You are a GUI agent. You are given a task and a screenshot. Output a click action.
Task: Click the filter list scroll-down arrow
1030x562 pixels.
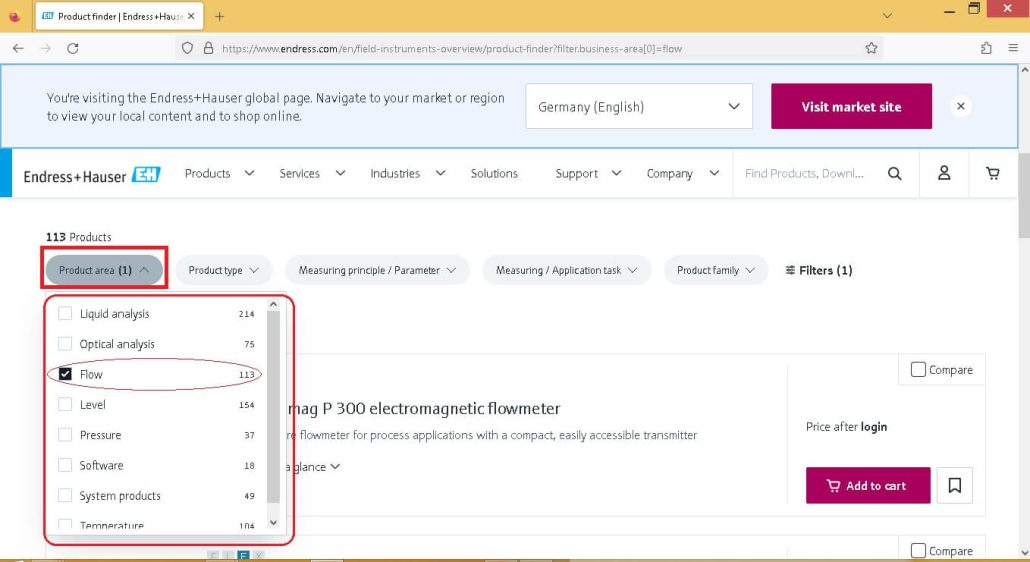point(274,523)
